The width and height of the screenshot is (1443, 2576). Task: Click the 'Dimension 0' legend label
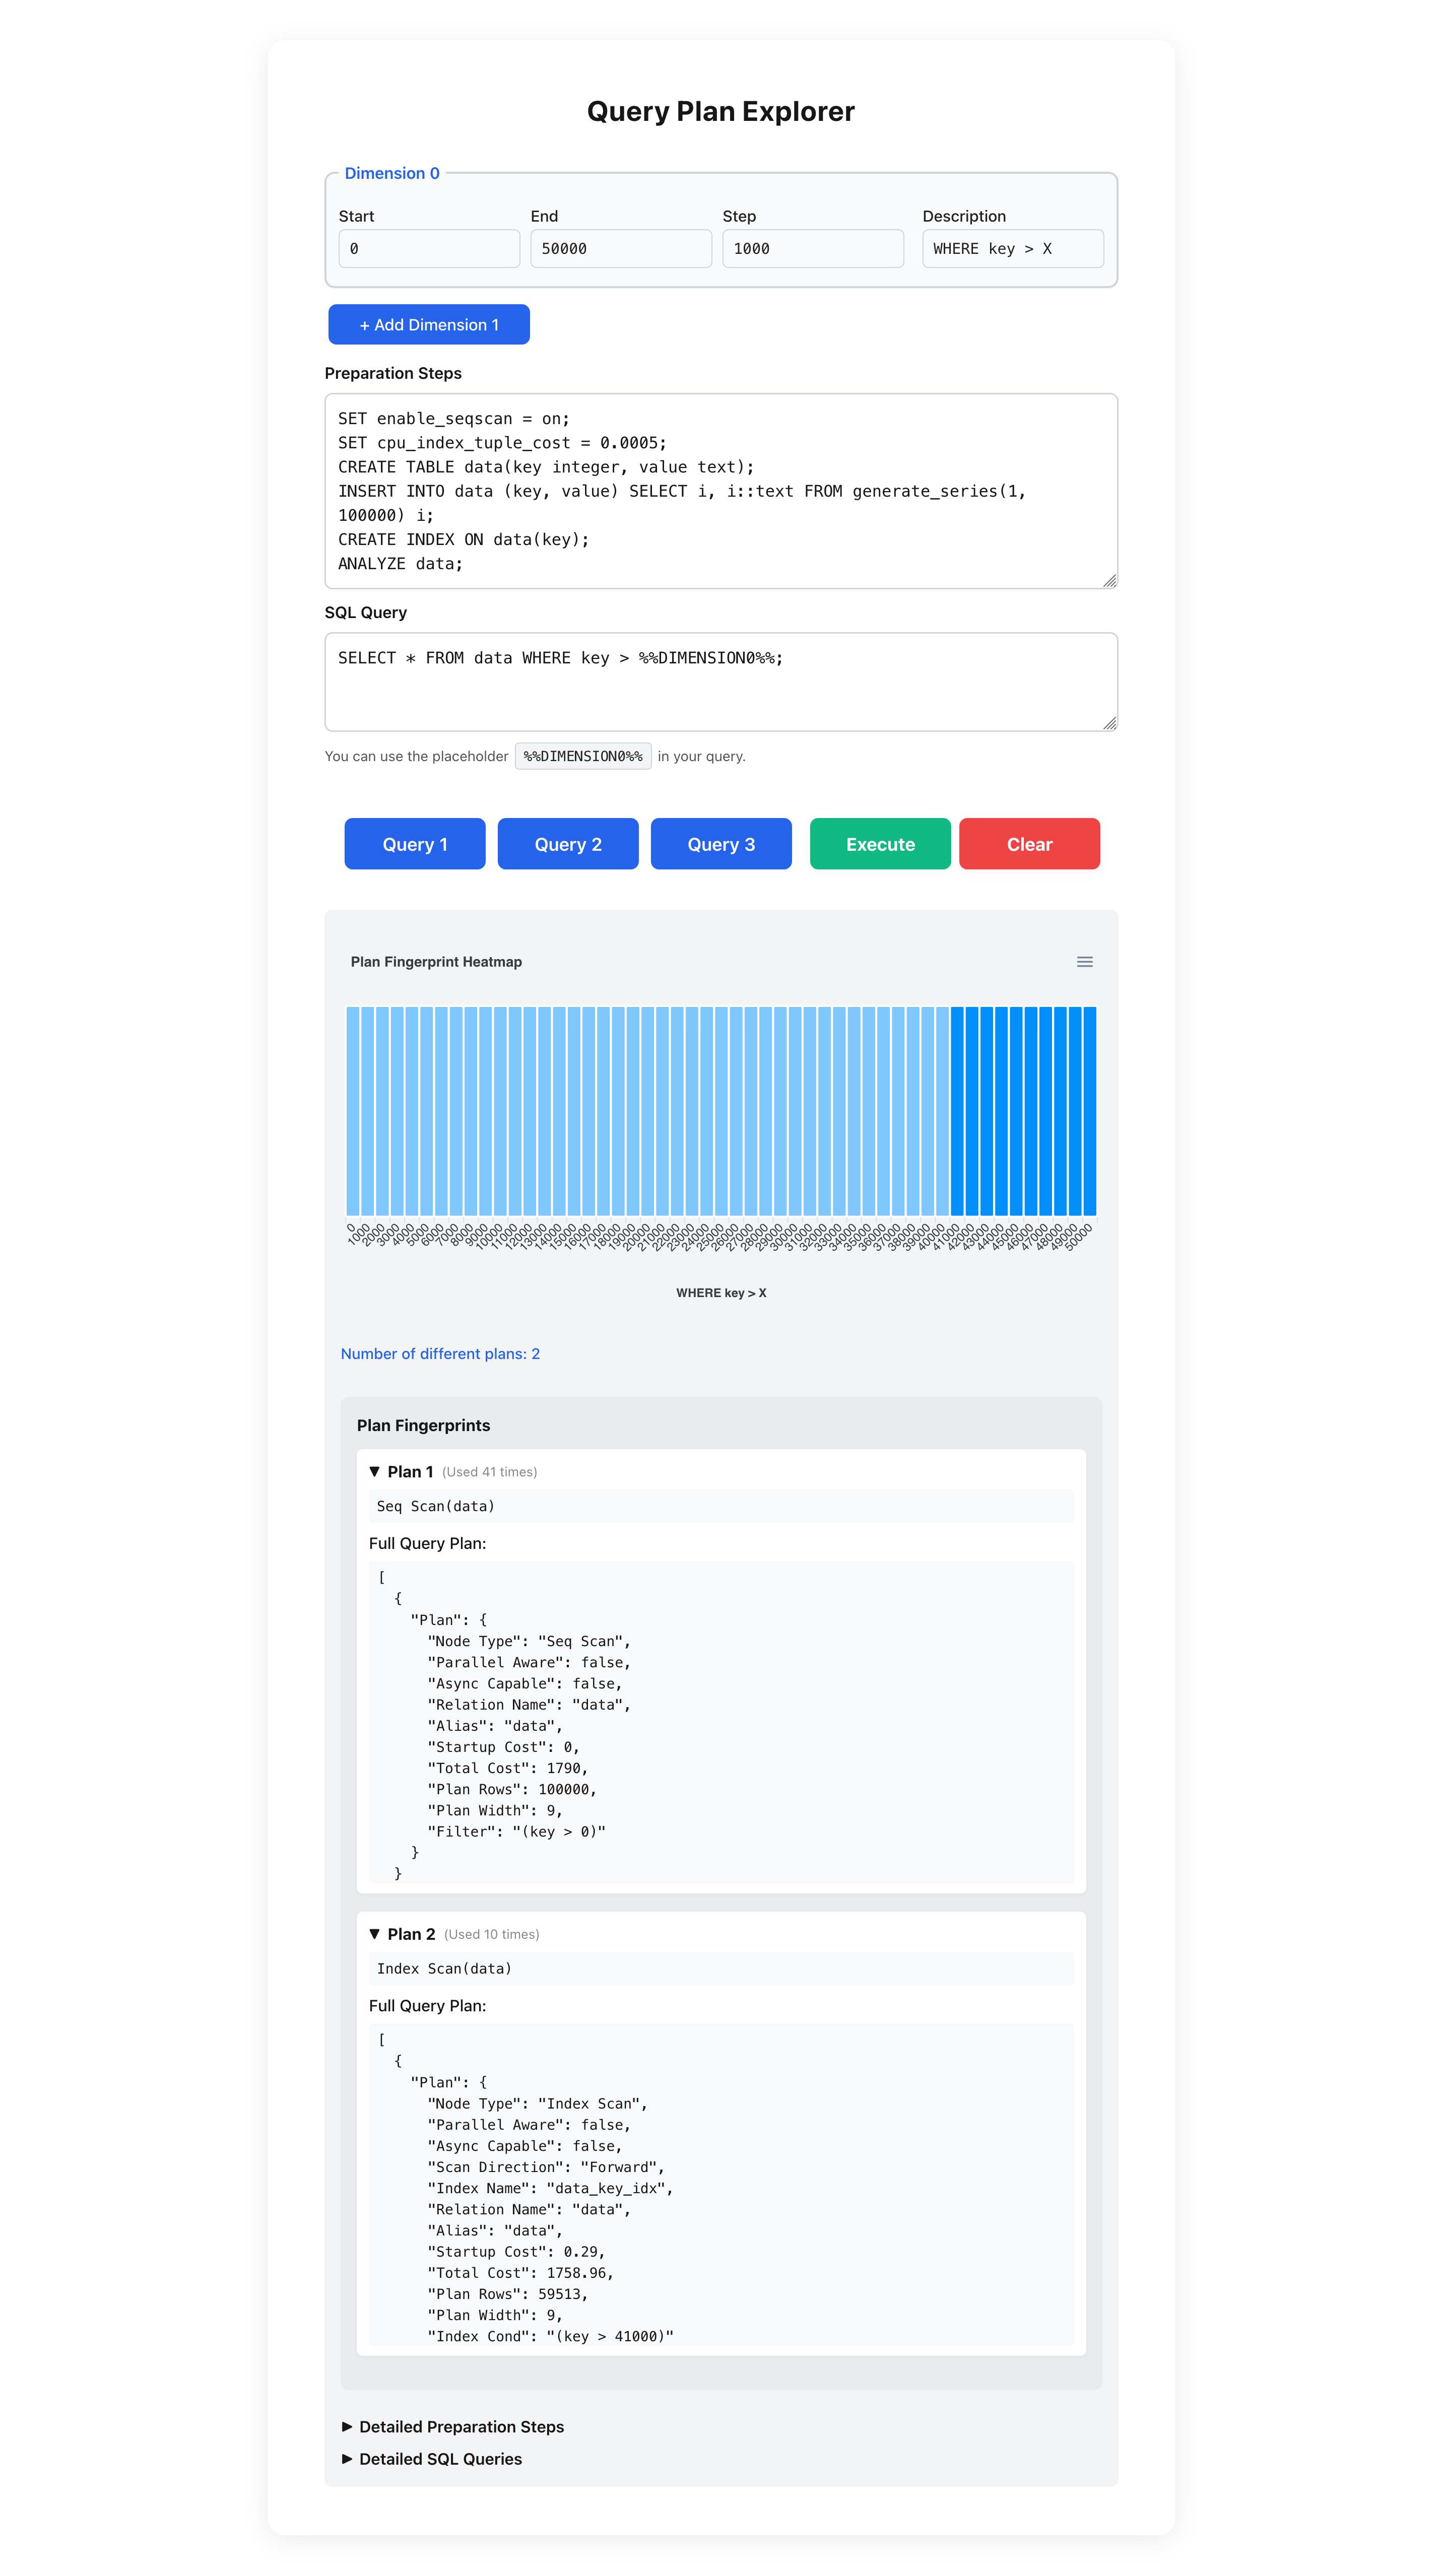[392, 173]
